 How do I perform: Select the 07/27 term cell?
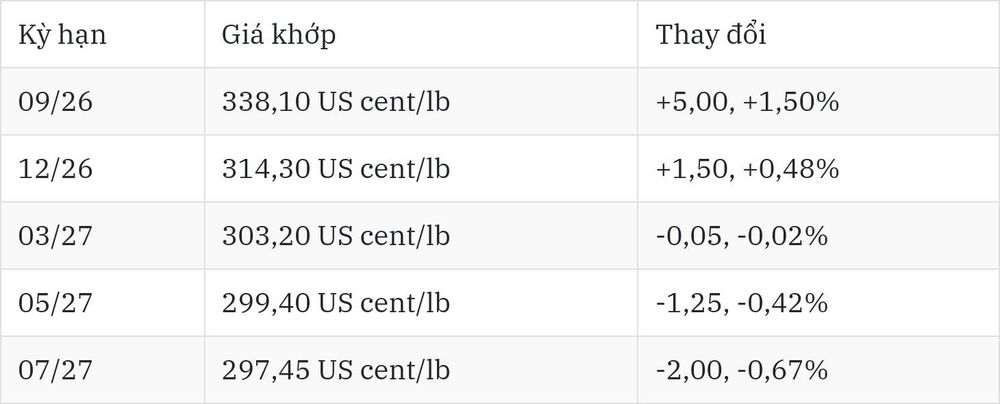[55, 370]
